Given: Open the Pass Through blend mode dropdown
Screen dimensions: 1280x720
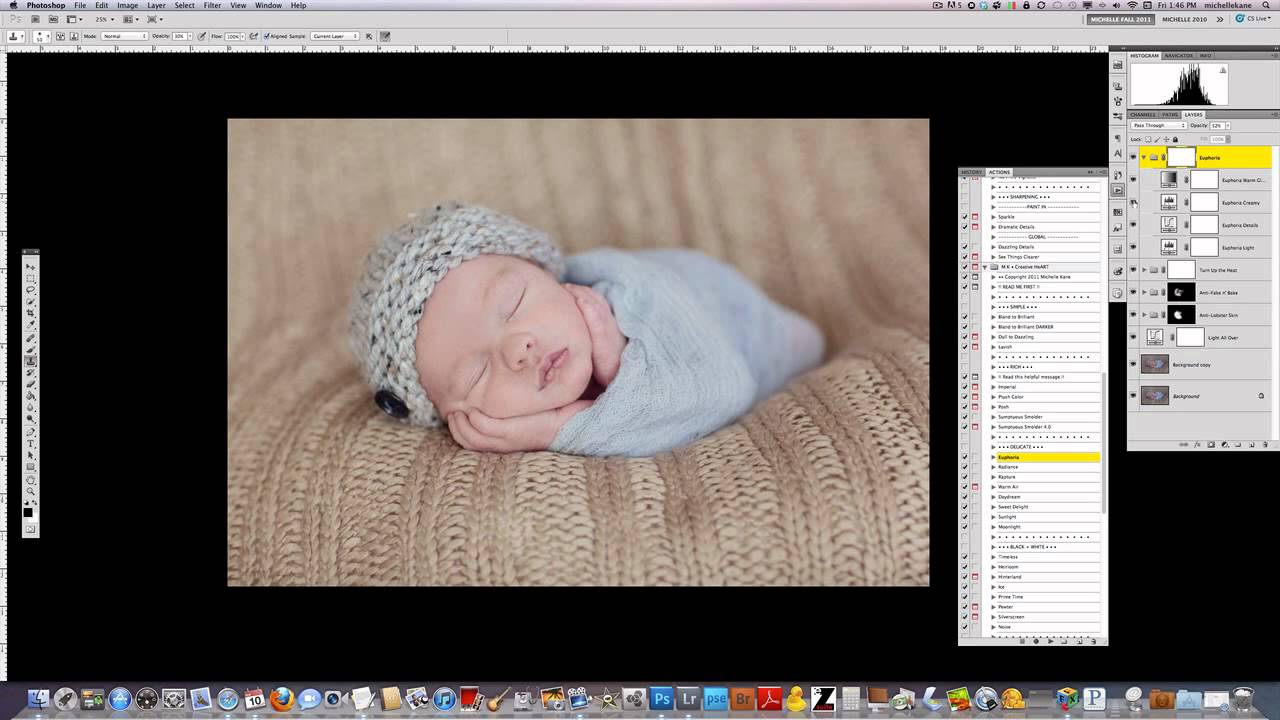Looking at the screenshot, I should click(1158, 126).
